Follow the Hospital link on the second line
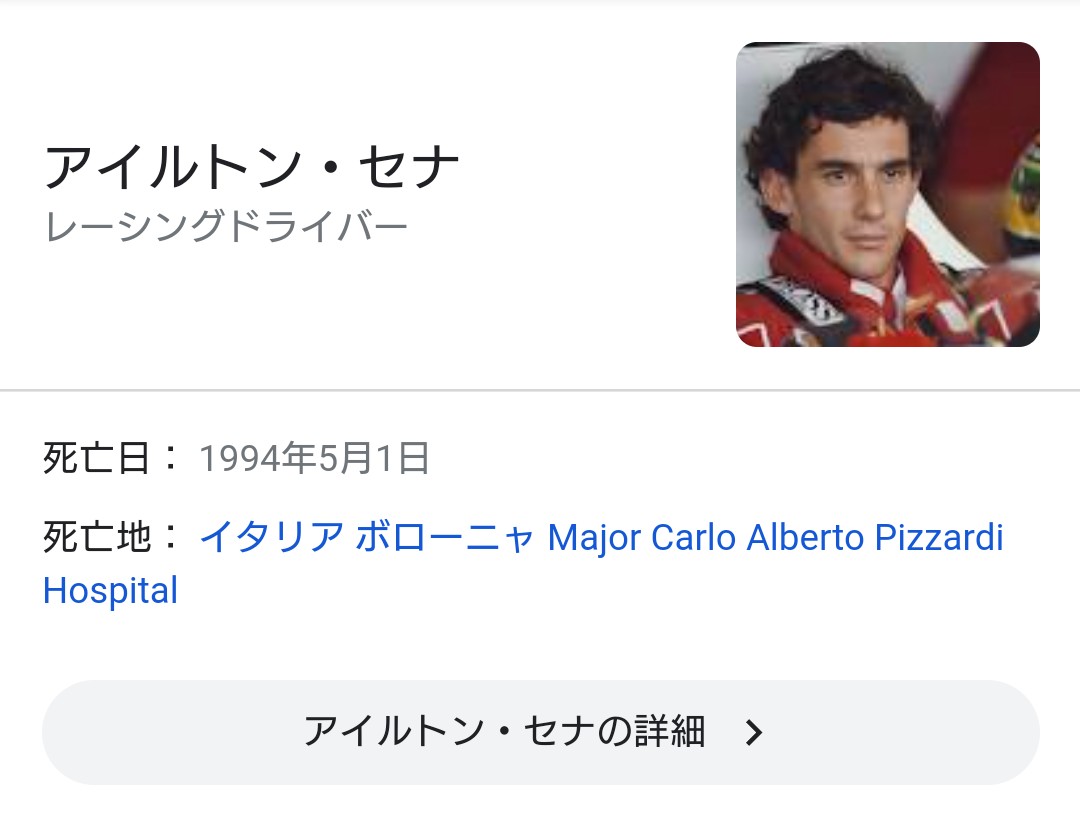Viewport: 1080px width, 827px height. point(110,591)
